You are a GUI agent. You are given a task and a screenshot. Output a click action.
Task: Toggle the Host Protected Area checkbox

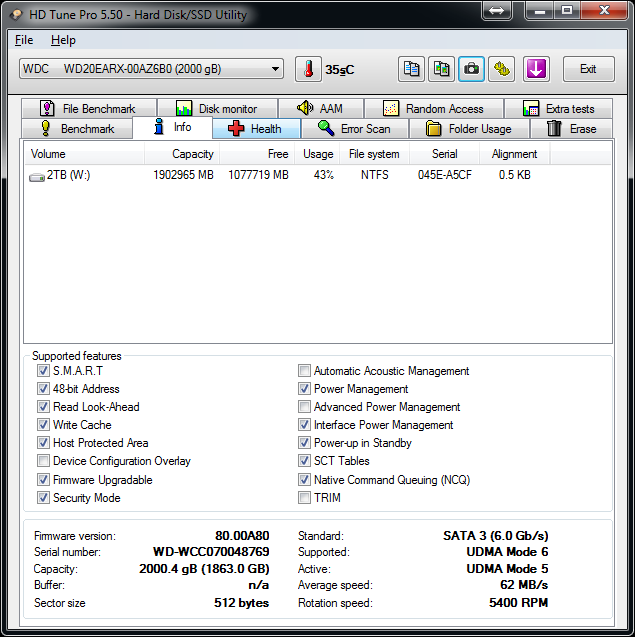point(43,442)
